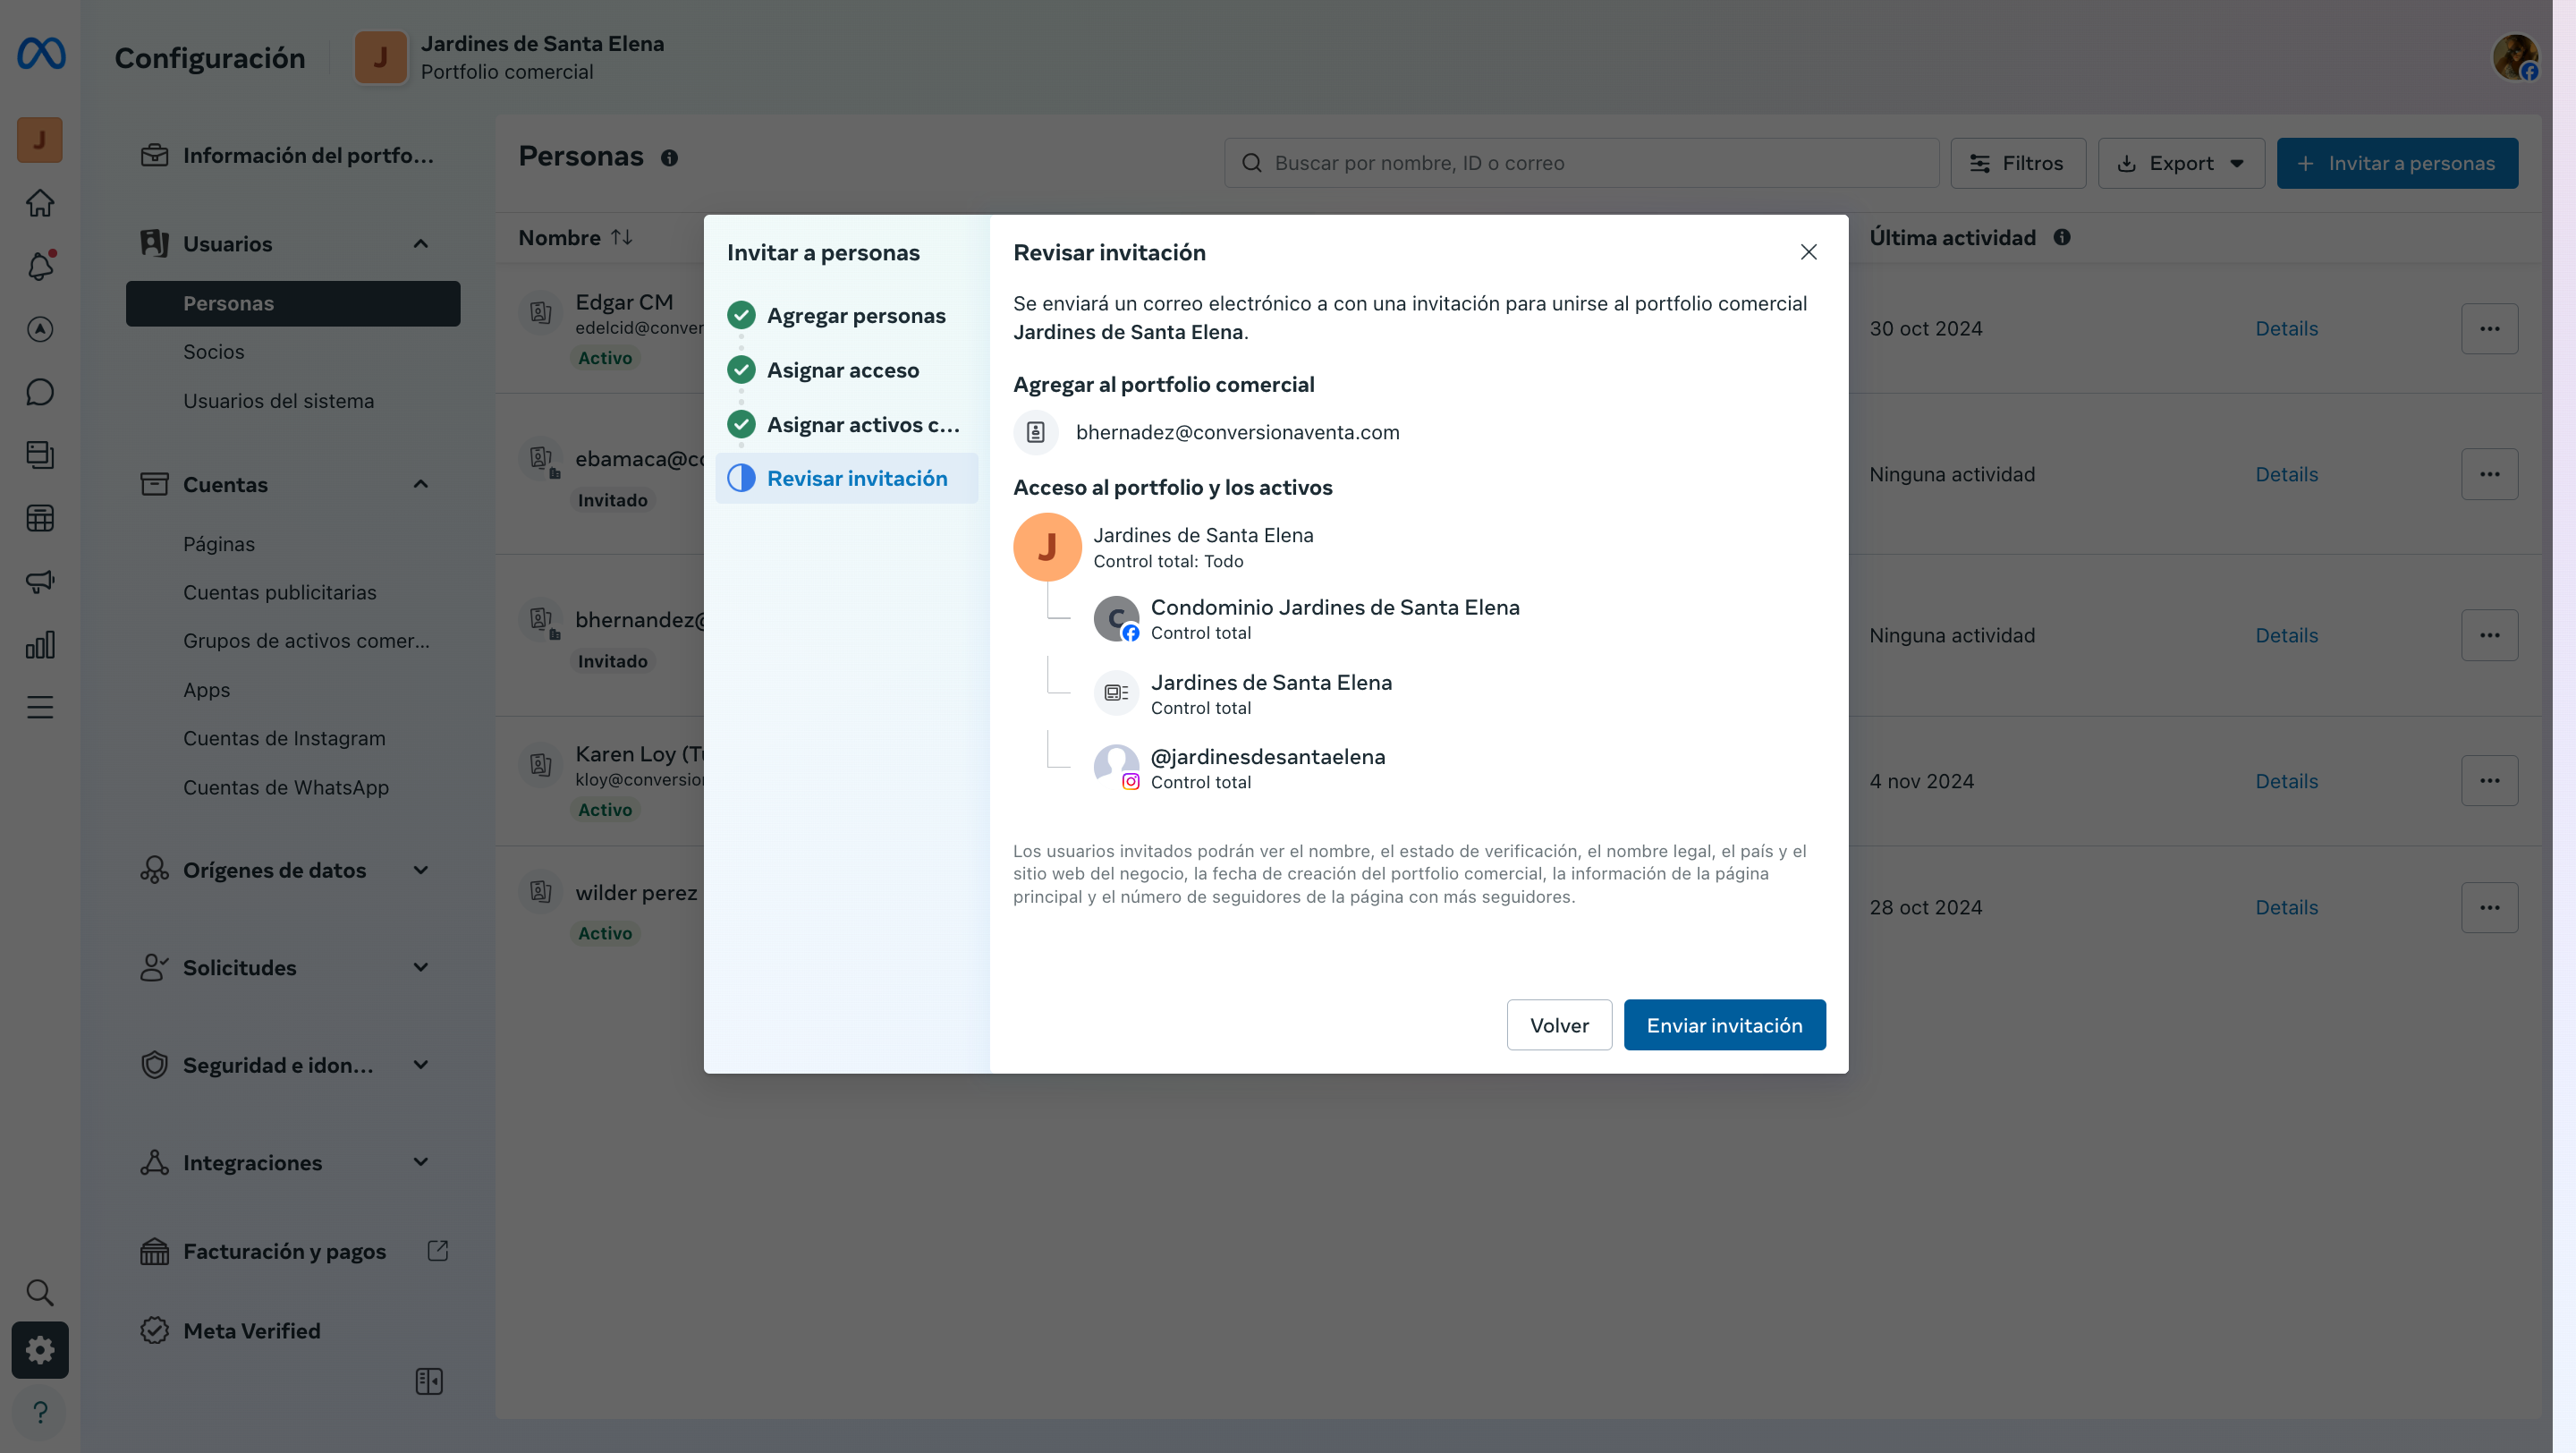Click the Volver button
Image resolution: width=2576 pixels, height=1453 pixels.
[x=1558, y=1025]
